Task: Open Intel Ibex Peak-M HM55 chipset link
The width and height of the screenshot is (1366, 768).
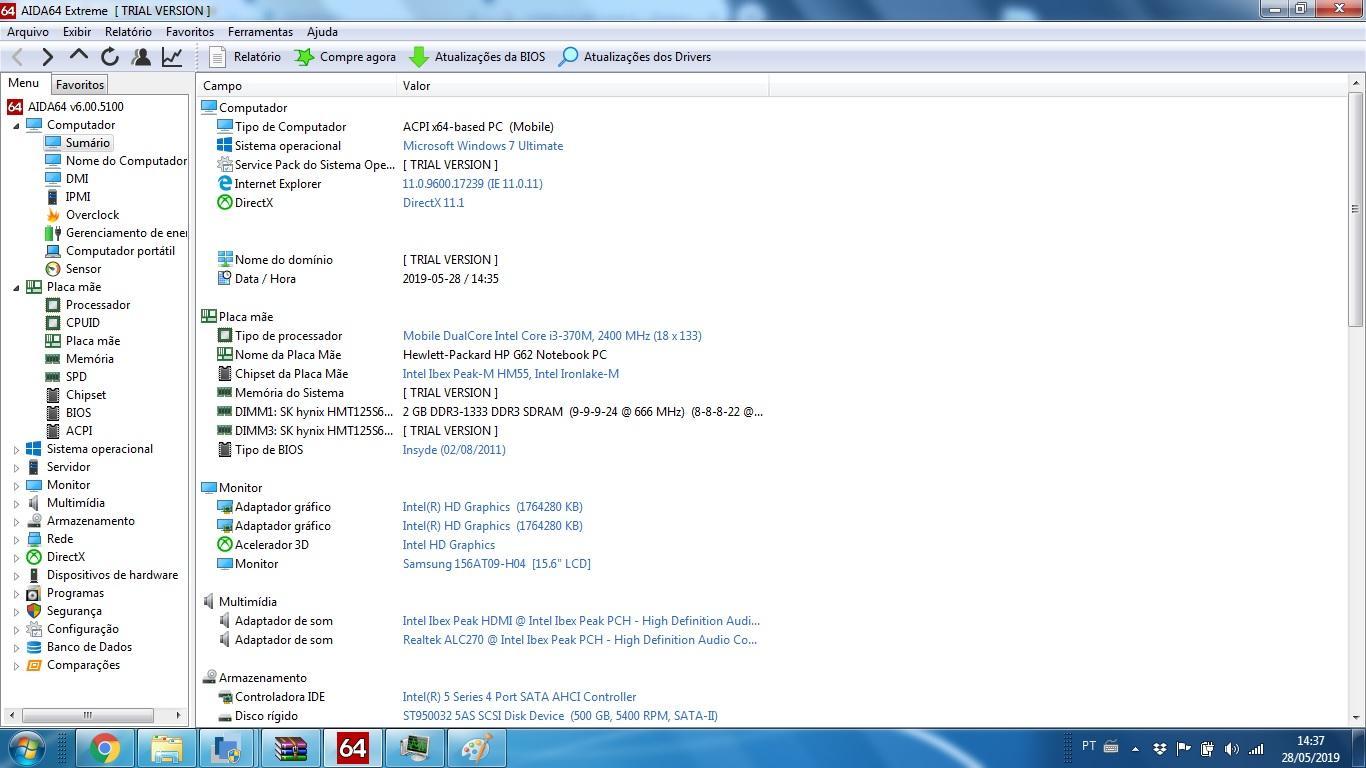Action: 510,374
